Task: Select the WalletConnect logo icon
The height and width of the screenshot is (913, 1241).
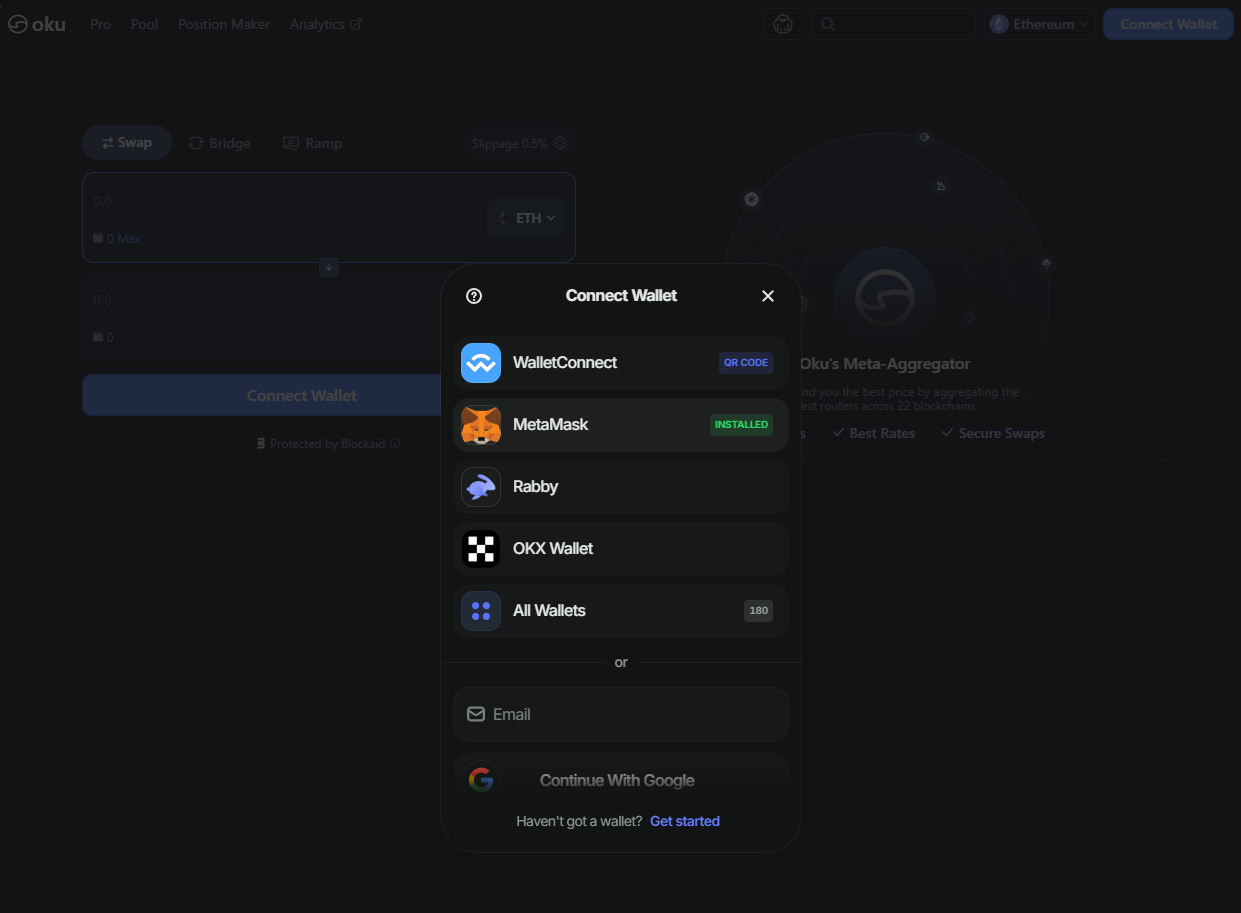Action: 481,363
